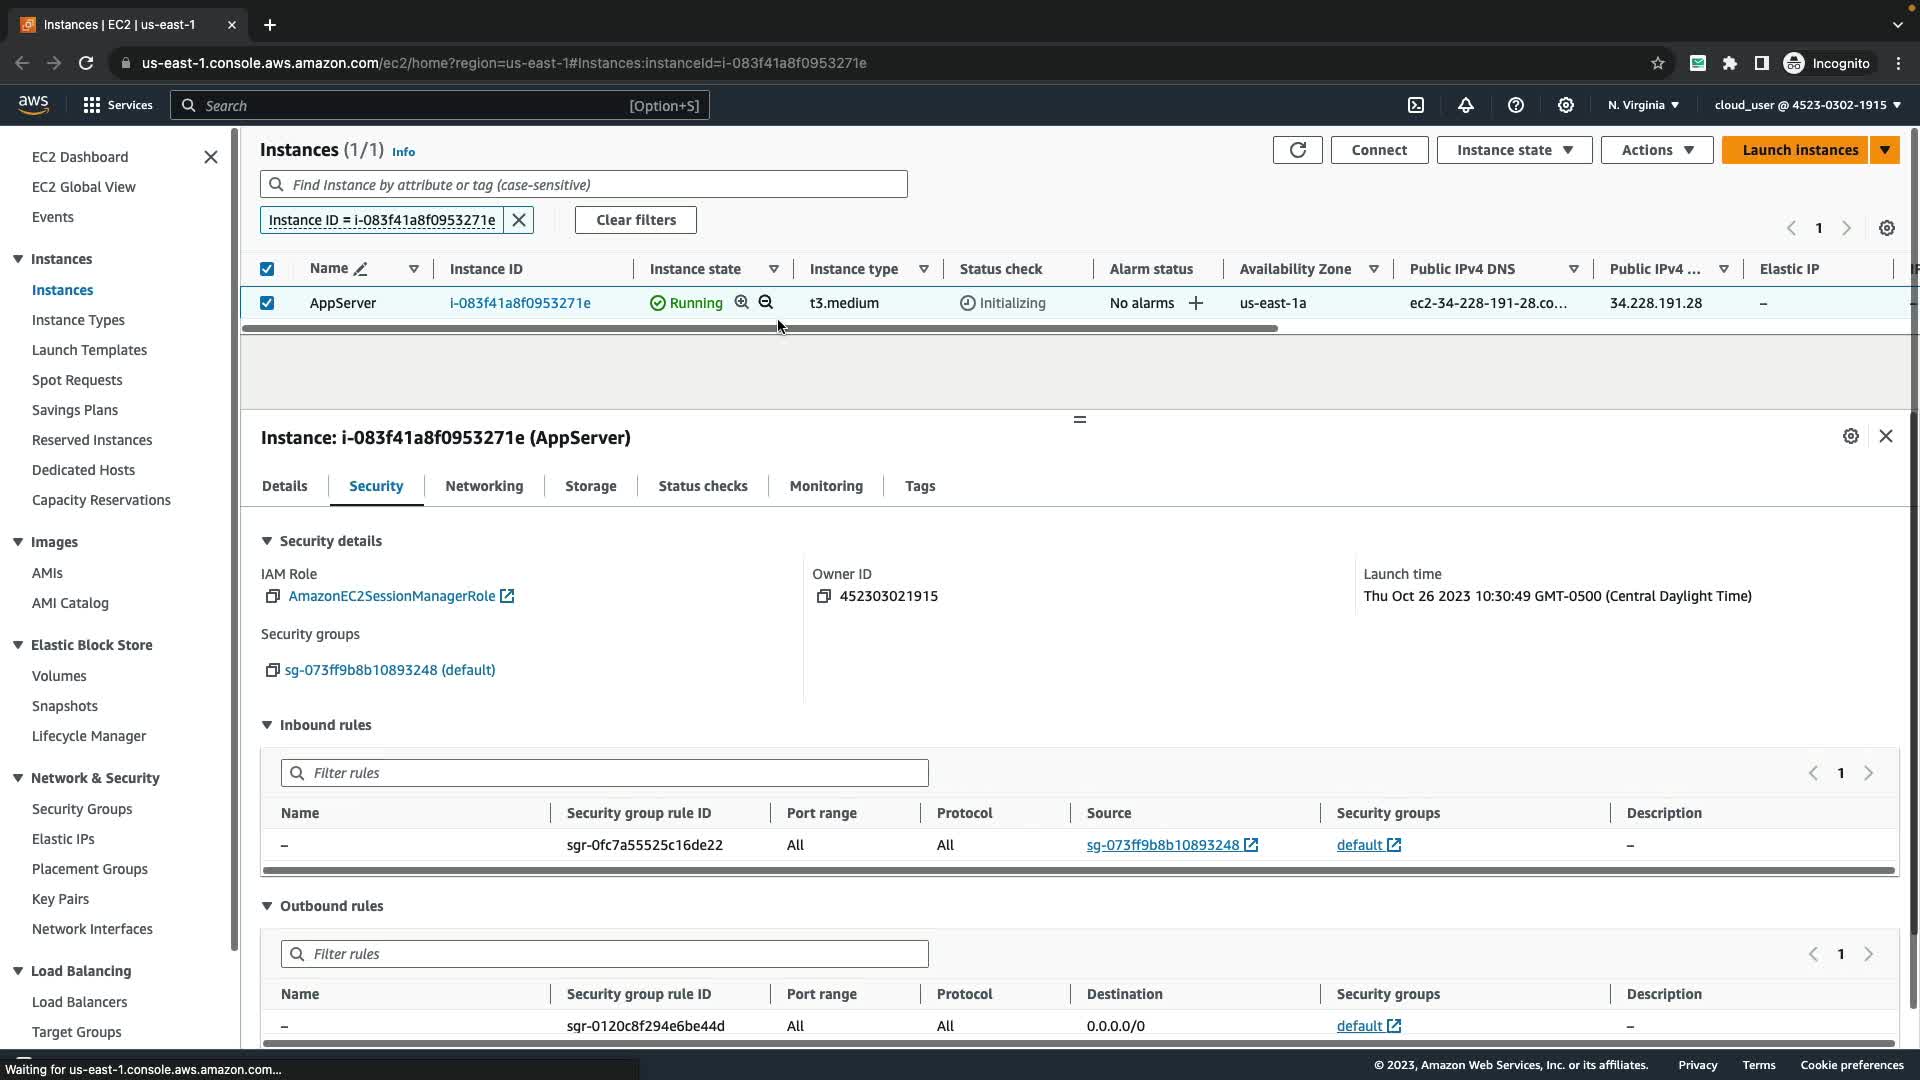Copy the Owner ID icon
Viewport: 1920px width, 1080px height.
(823, 596)
